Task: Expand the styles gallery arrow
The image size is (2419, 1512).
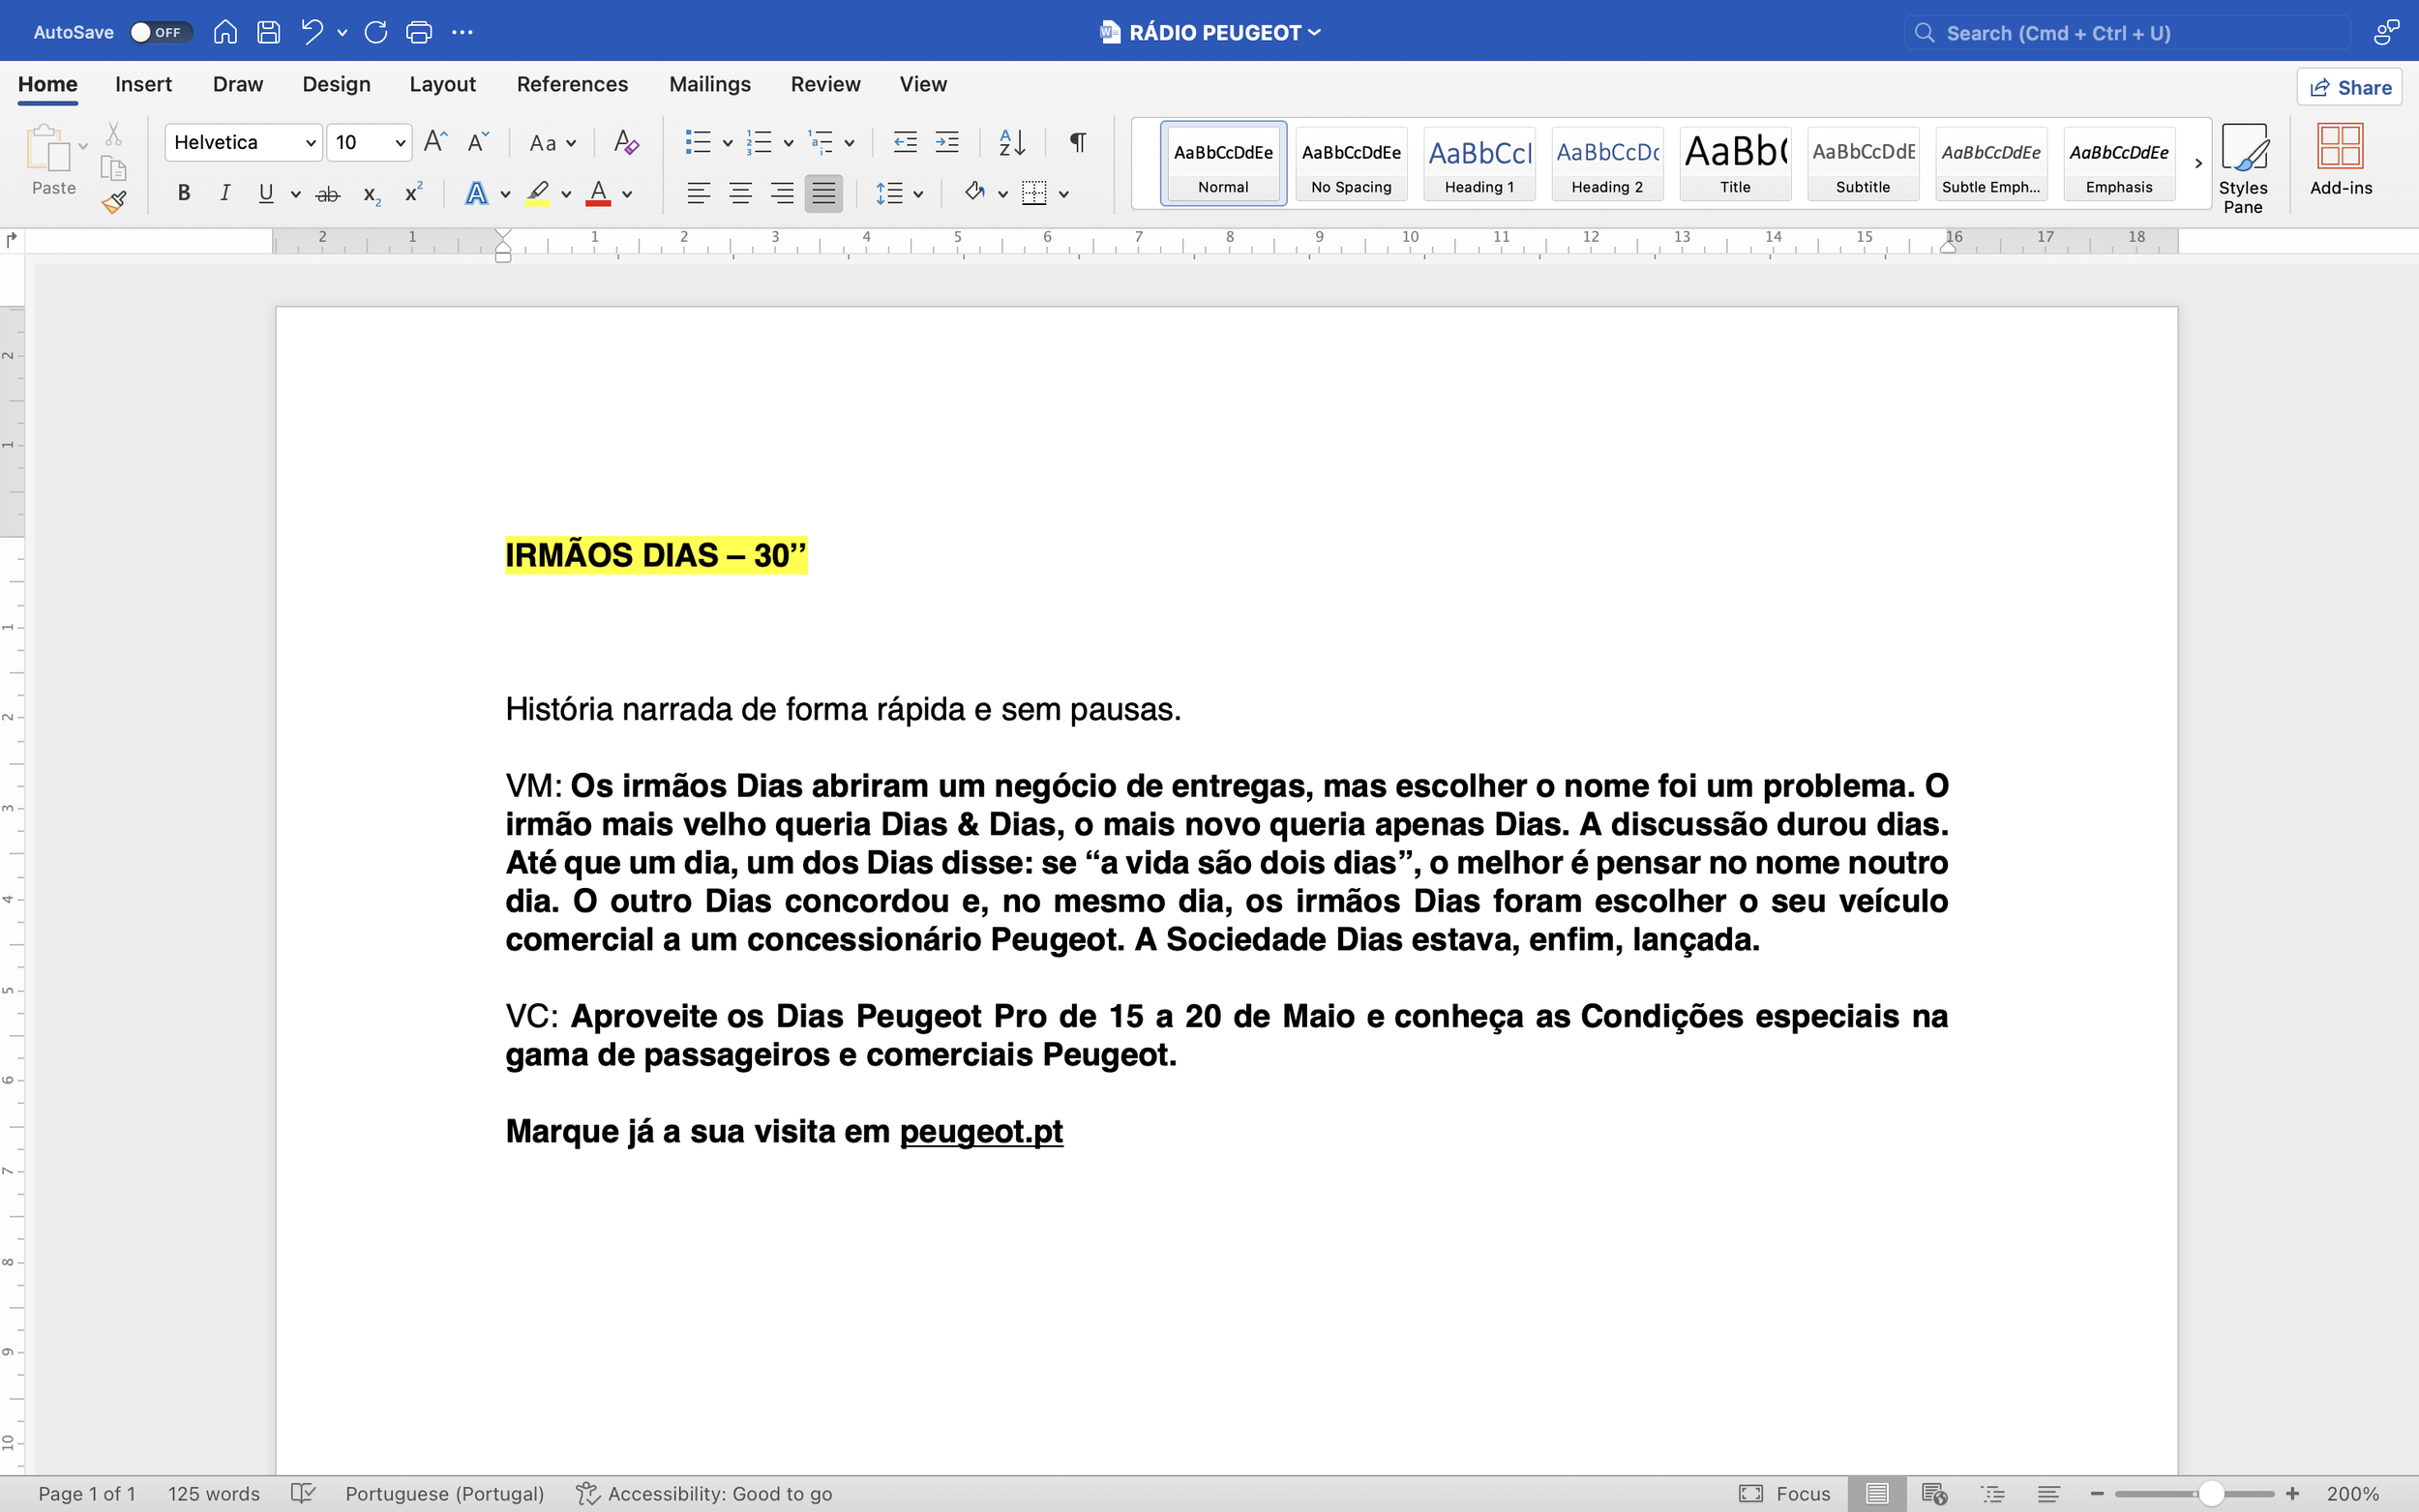Action: tap(2198, 163)
